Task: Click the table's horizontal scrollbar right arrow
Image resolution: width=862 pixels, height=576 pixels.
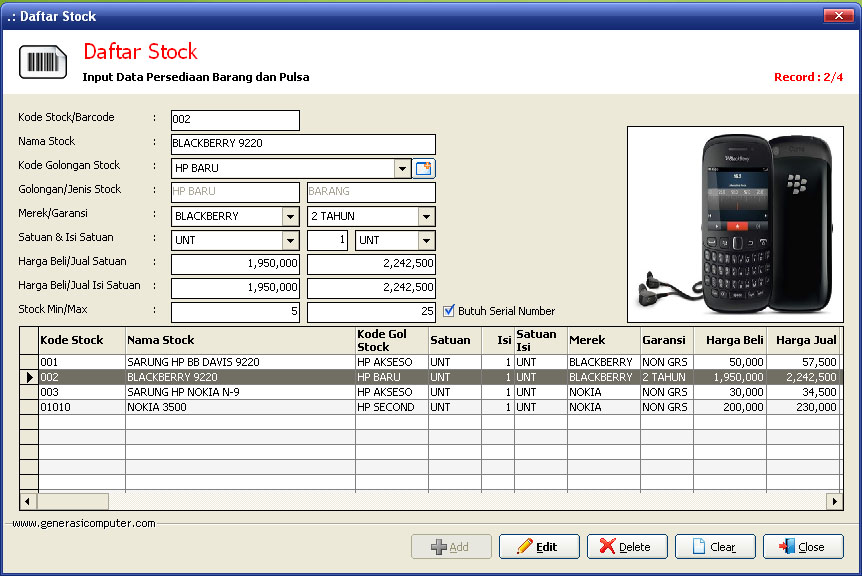Action: pyautogui.click(x=834, y=501)
